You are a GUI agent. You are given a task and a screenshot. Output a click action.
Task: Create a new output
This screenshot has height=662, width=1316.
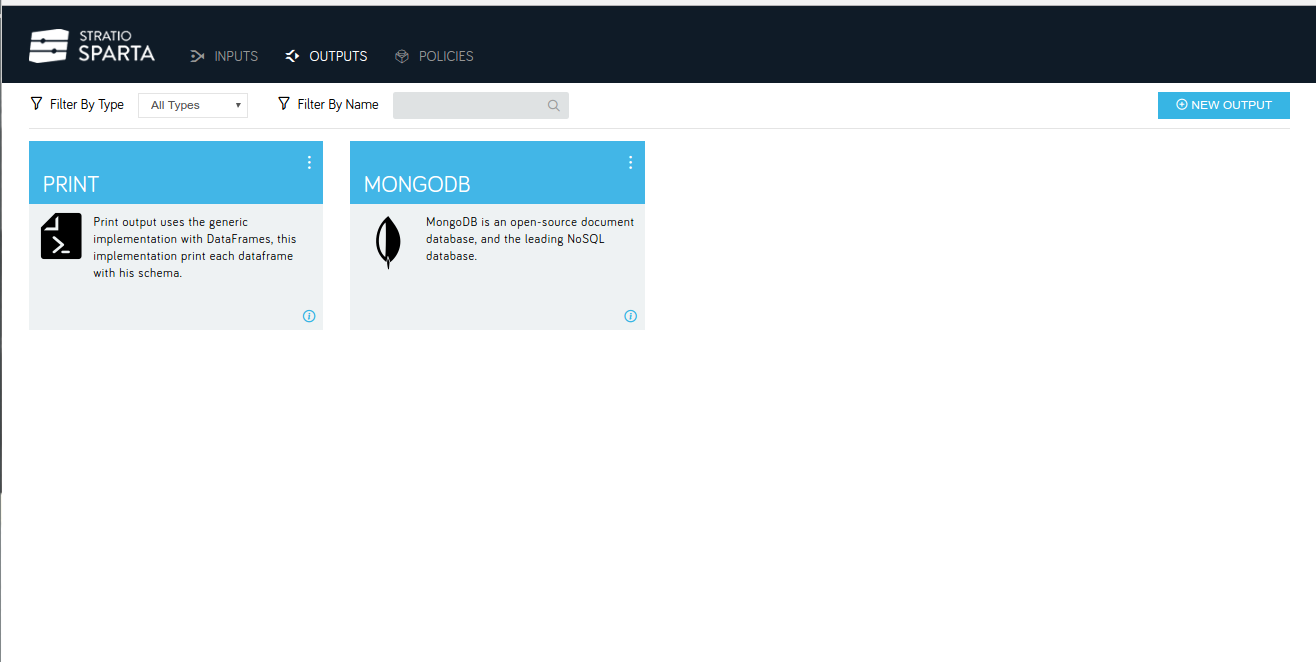pyautogui.click(x=1224, y=105)
